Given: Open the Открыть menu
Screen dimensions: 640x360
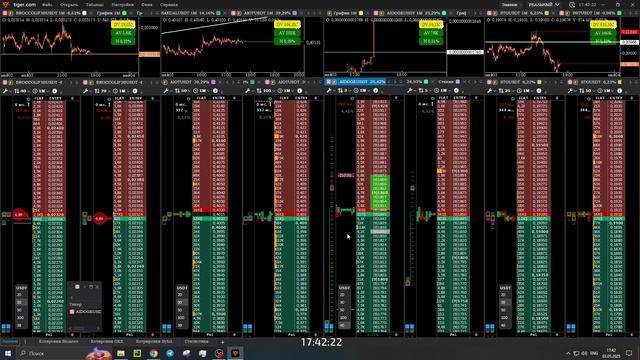Looking at the screenshot, I should click(69, 4).
